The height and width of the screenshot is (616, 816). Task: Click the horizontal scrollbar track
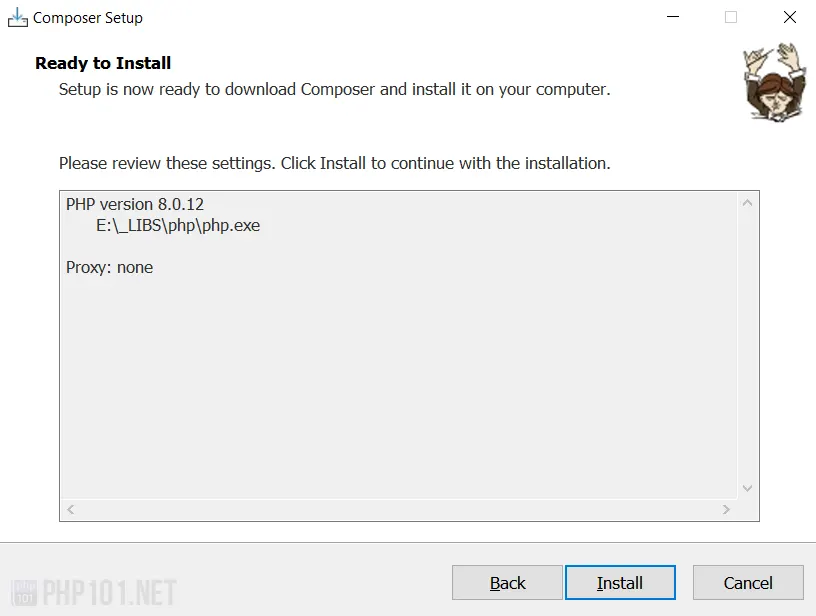point(400,509)
